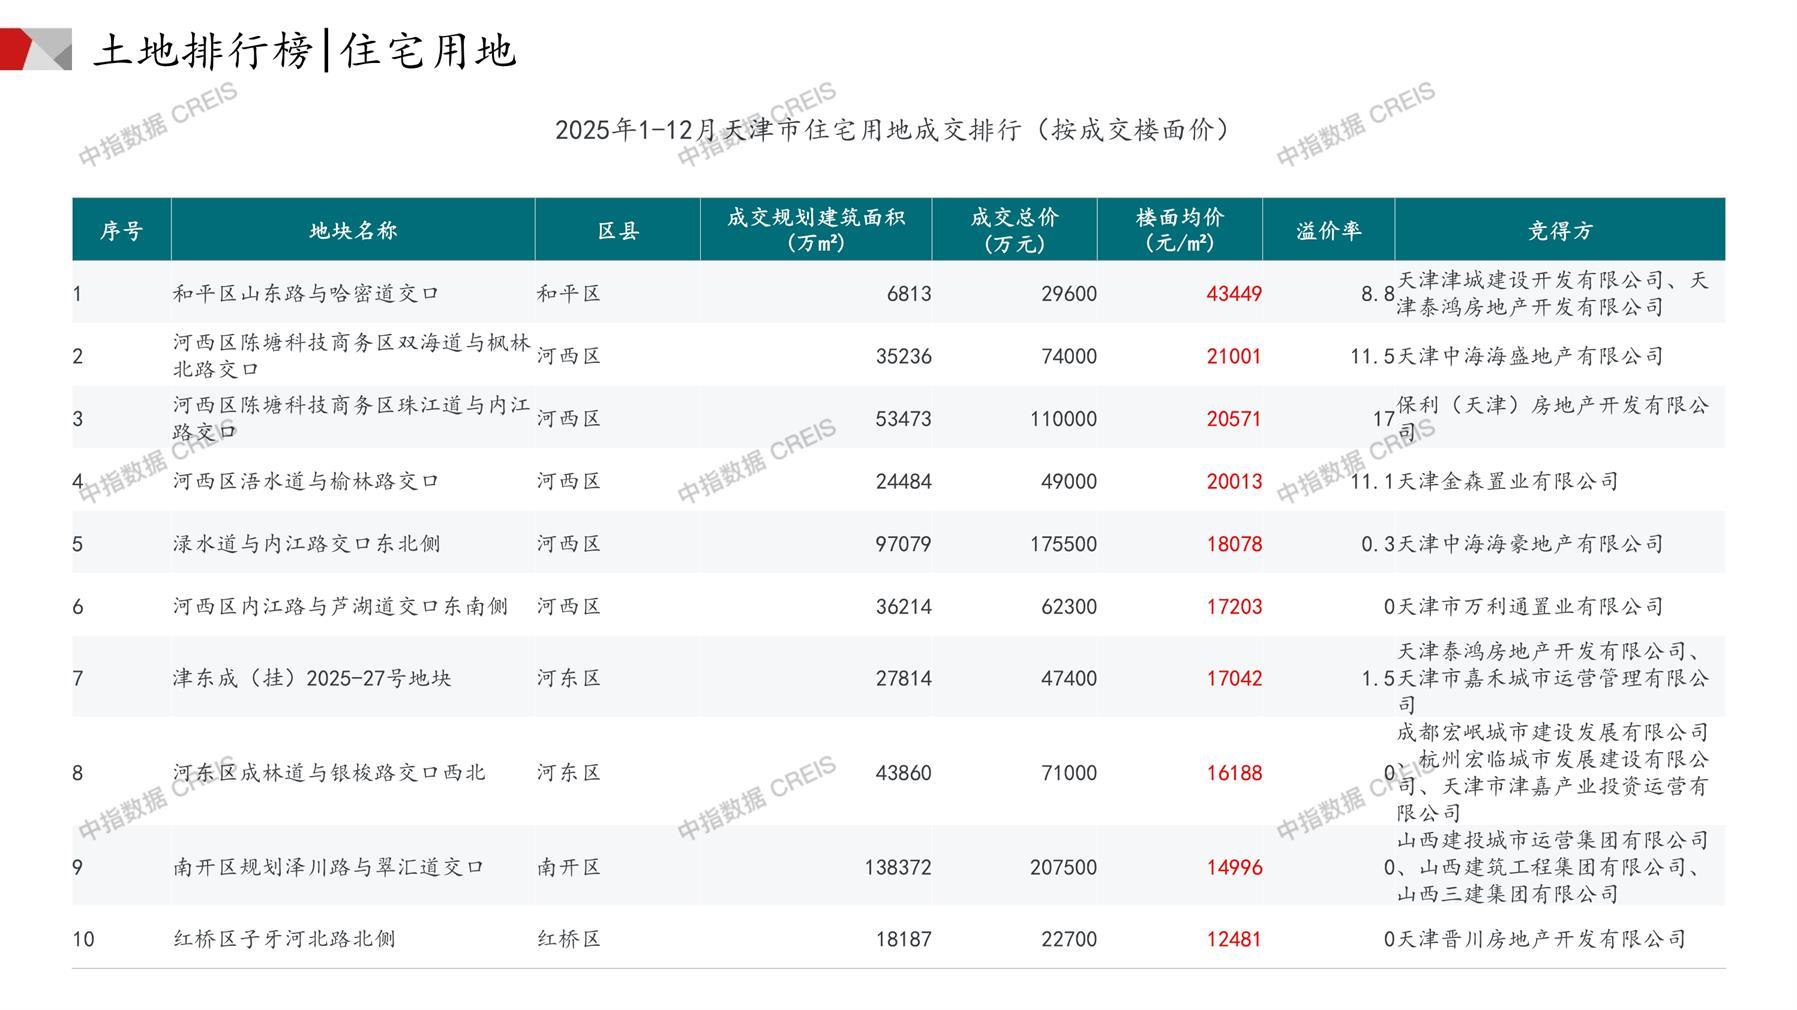Click the 成交总价 (万元) column header
This screenshot has width=1797, height=1010.
click(x=1014, y=230)
